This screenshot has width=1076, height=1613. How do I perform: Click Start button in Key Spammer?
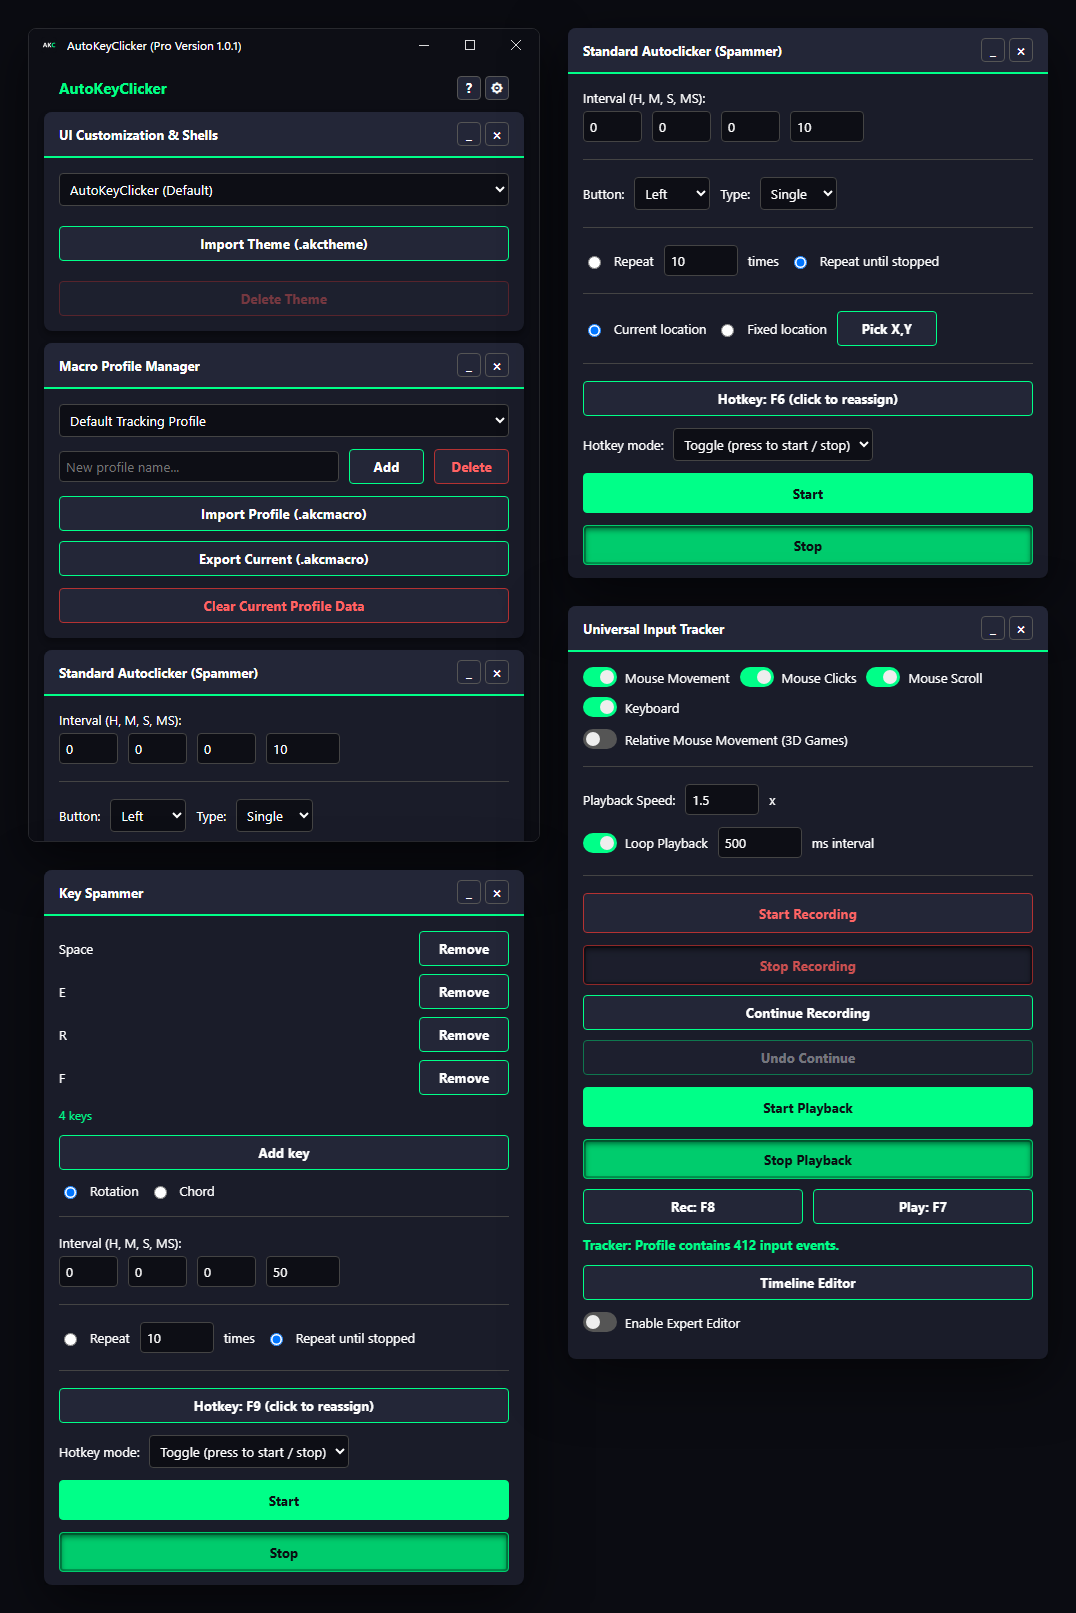tap(284, 1501)
